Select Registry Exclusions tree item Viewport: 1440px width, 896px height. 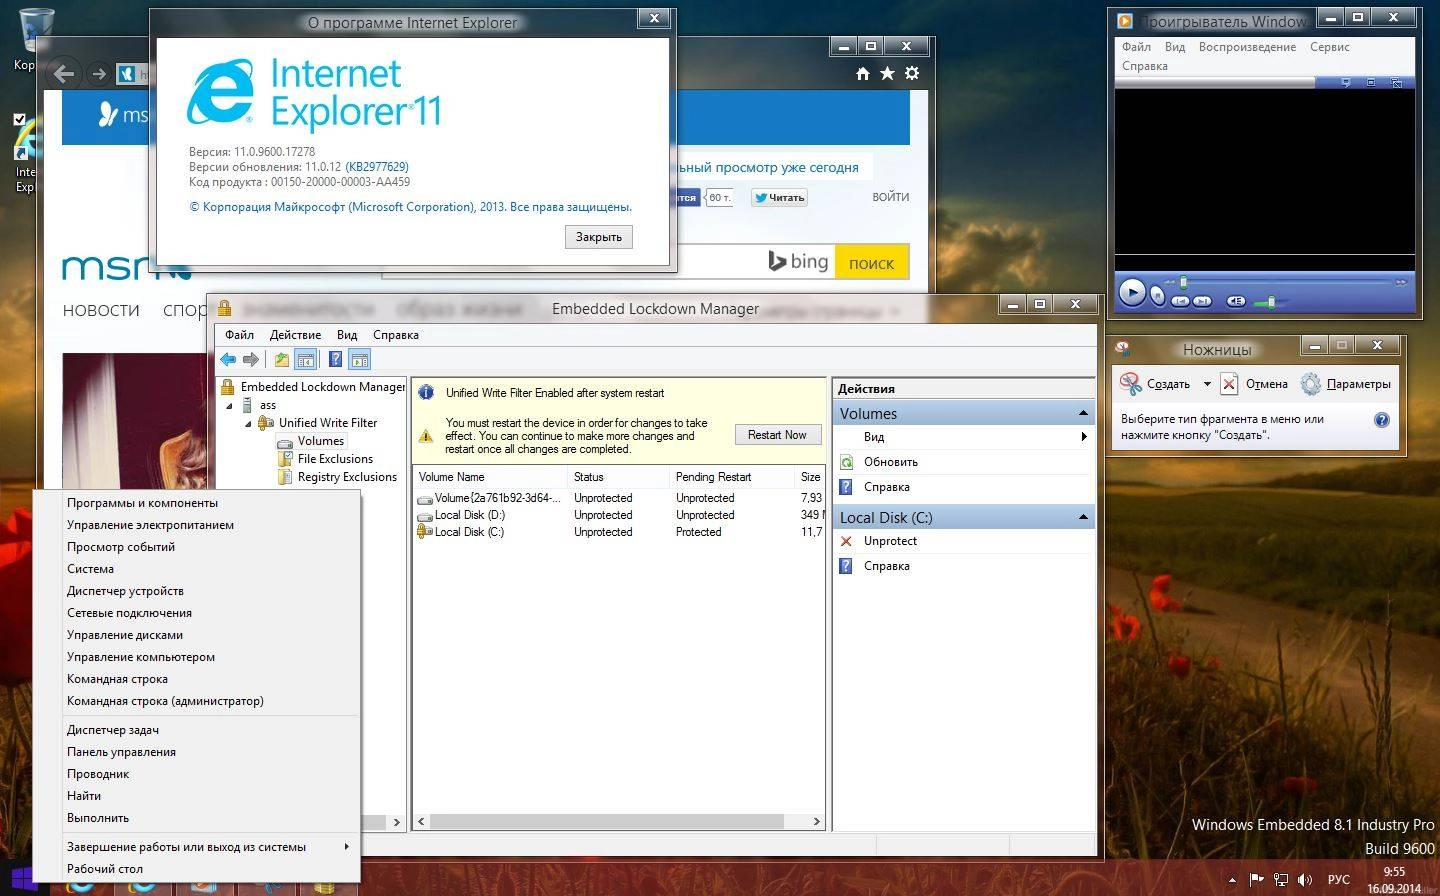pyautogui.click(x=347, y=477)
